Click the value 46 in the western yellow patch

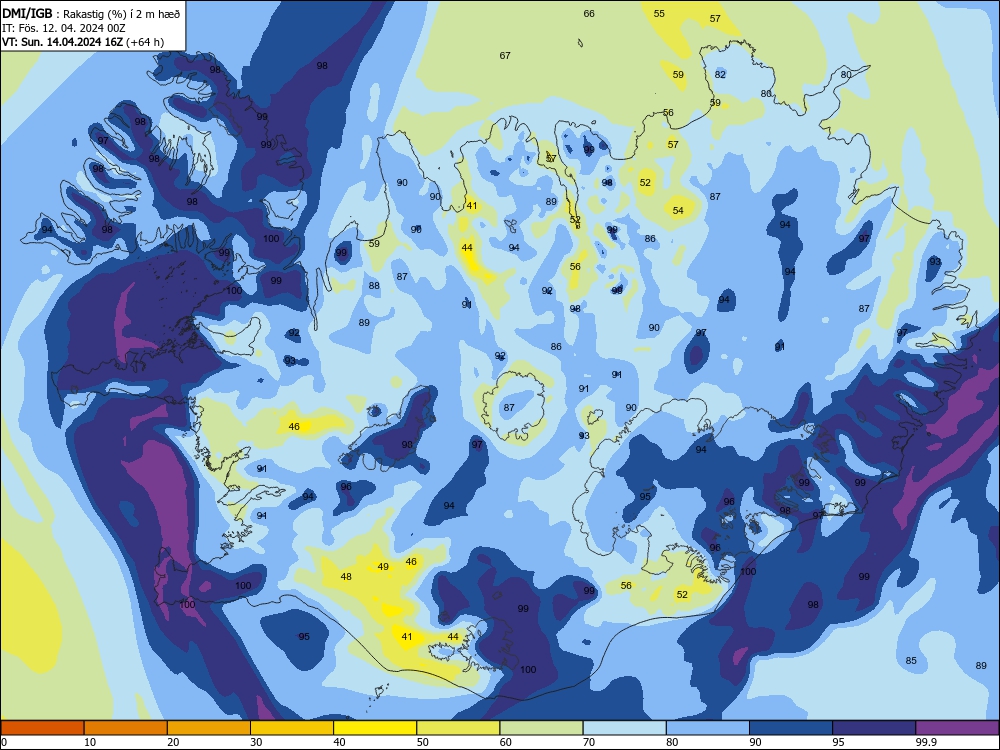click(x=294, y=426)
